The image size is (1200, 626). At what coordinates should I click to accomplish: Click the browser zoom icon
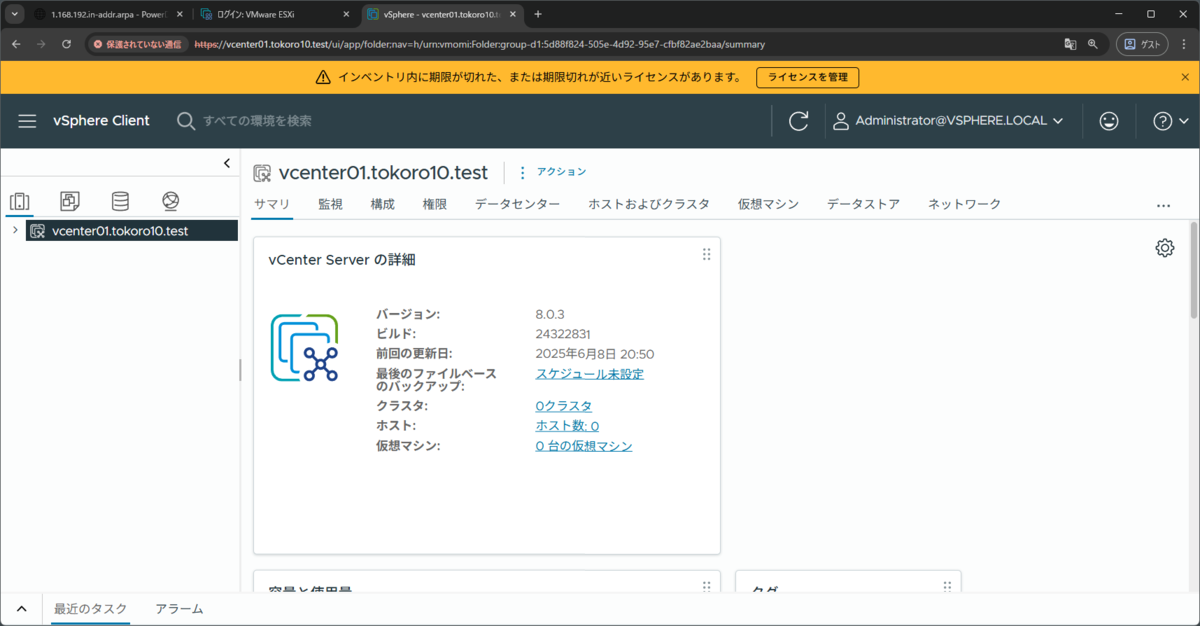click(x=1093, y=44)
